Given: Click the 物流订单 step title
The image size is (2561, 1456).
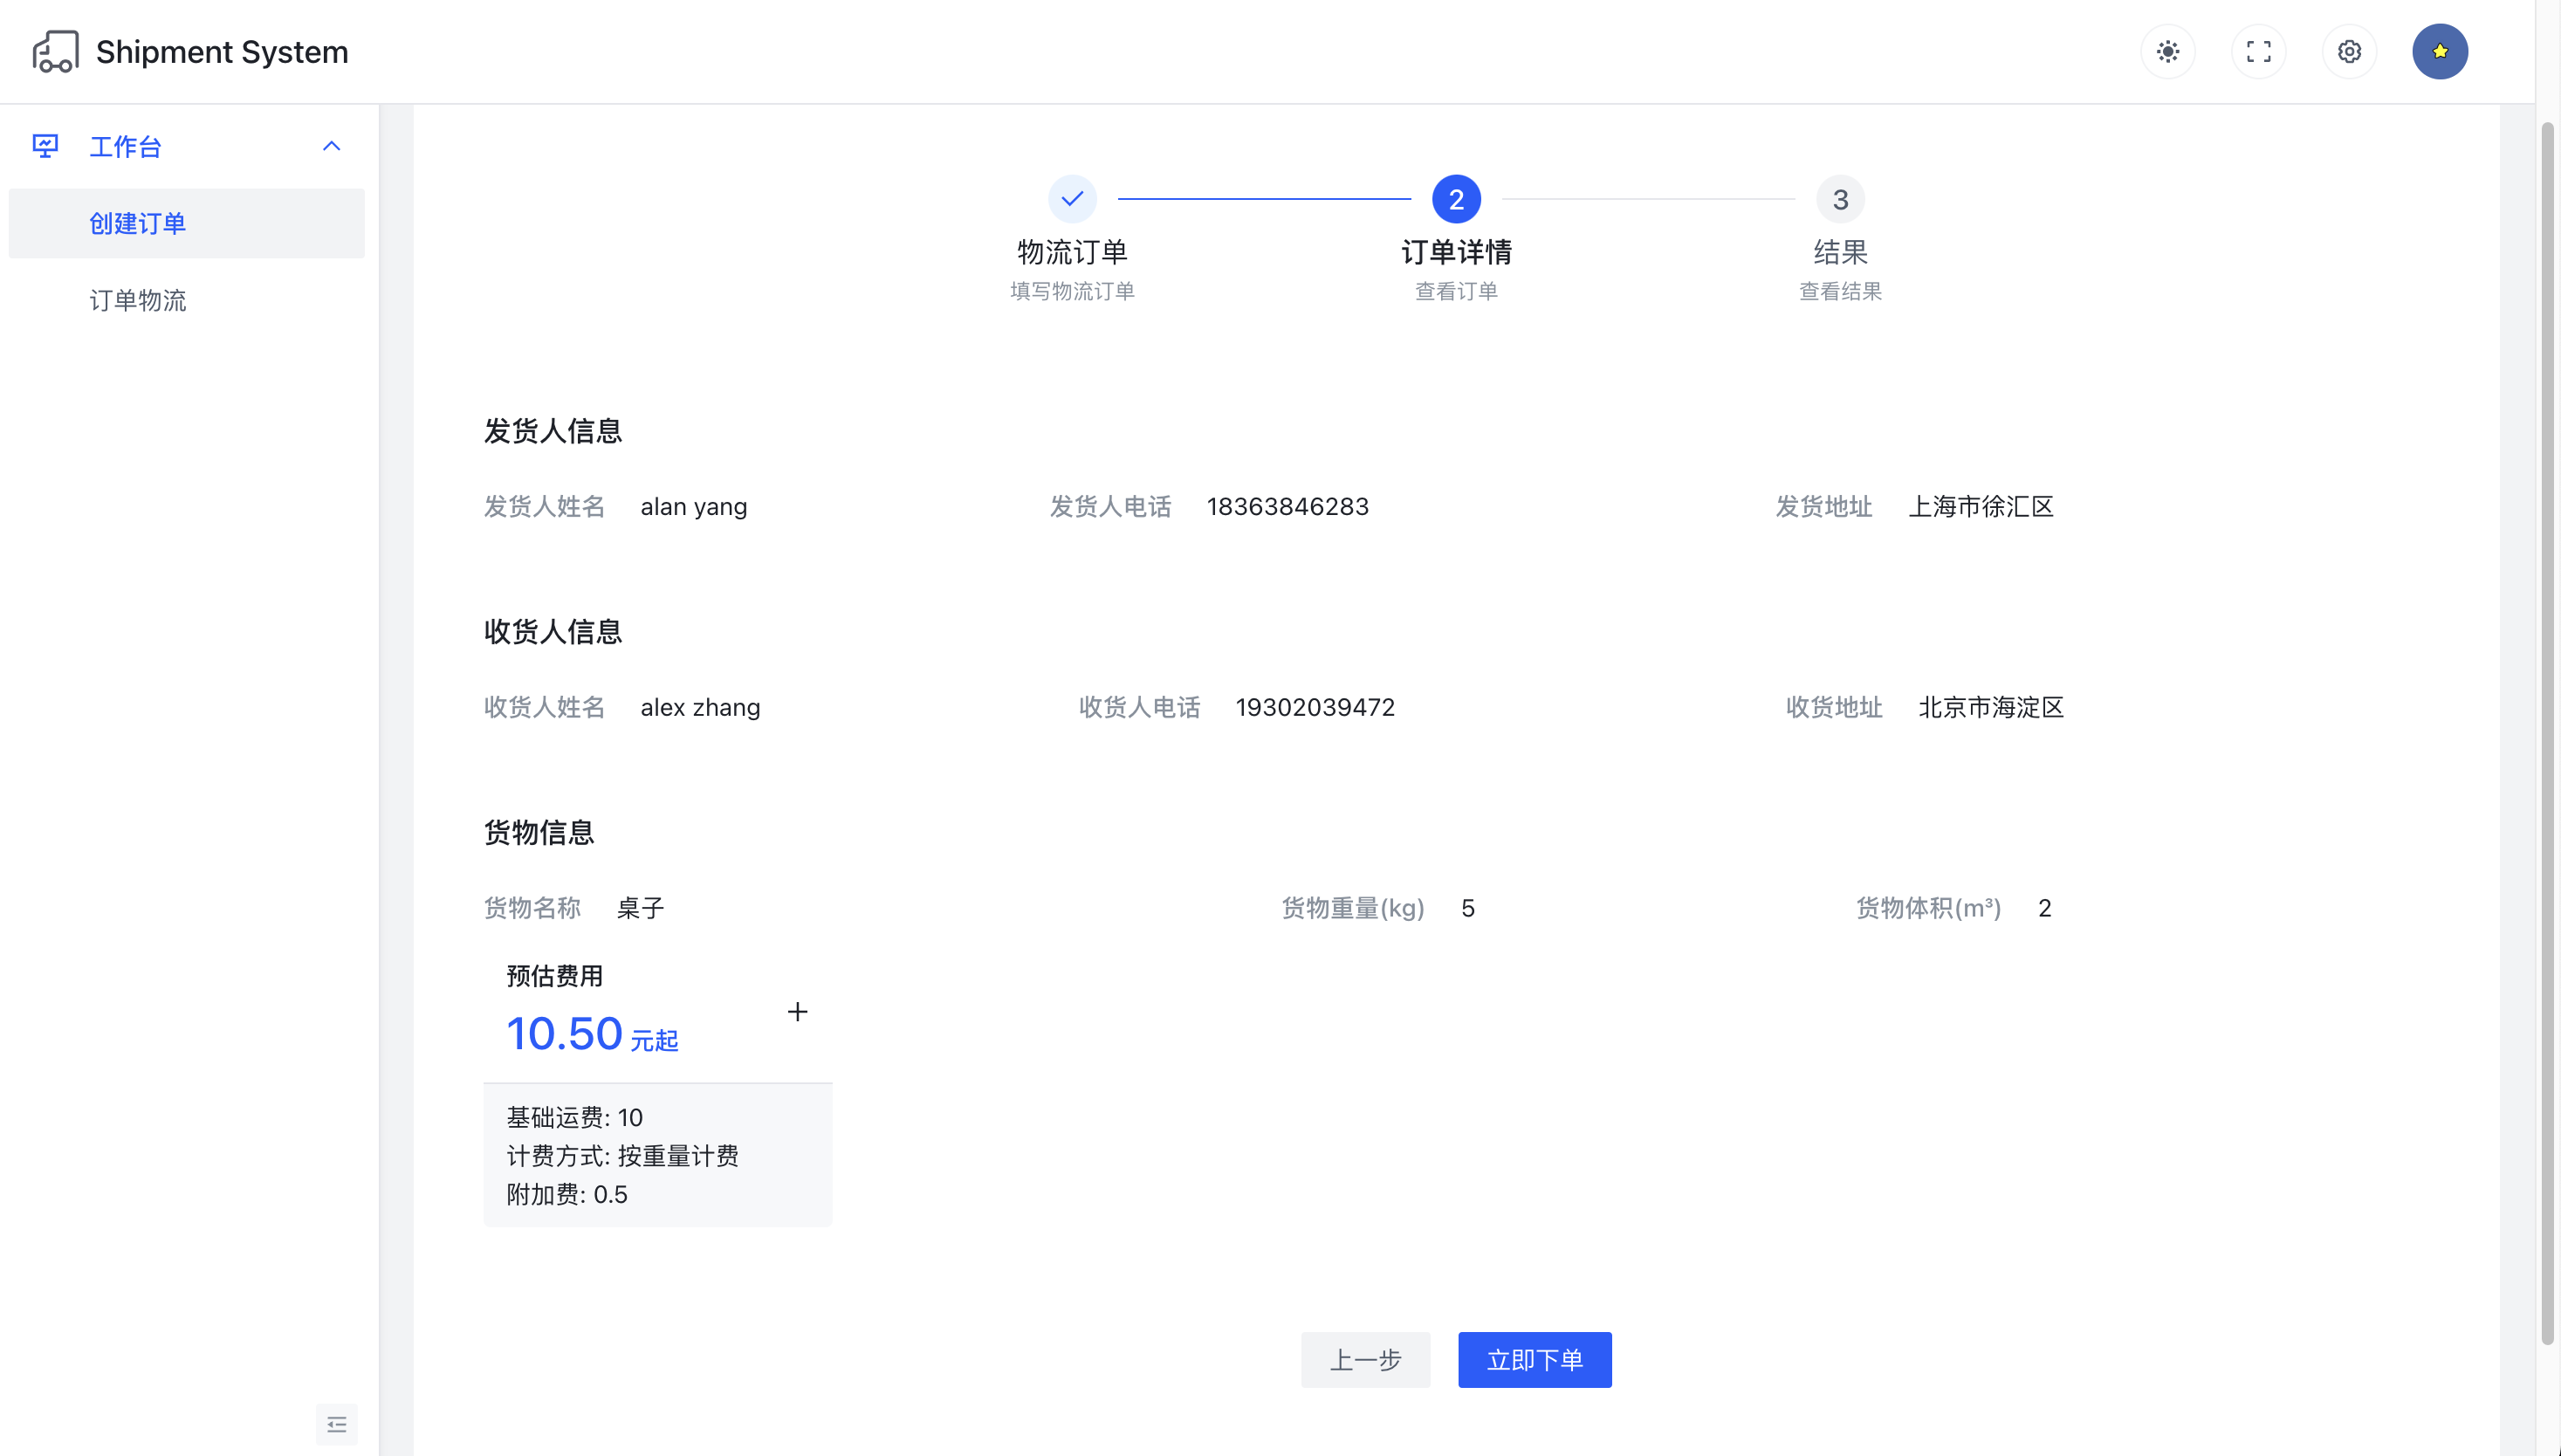Looking at the screenshot, I should click(1072, 252).
